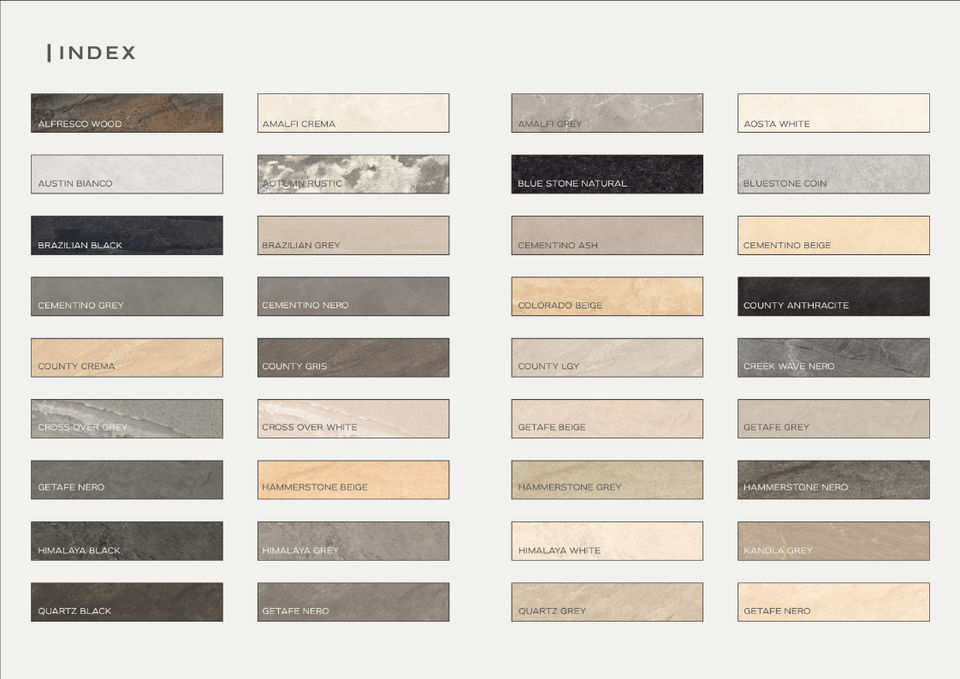
Task: Click the Alfresco Wood tile swatch
Action: click(x=126, y=113)
